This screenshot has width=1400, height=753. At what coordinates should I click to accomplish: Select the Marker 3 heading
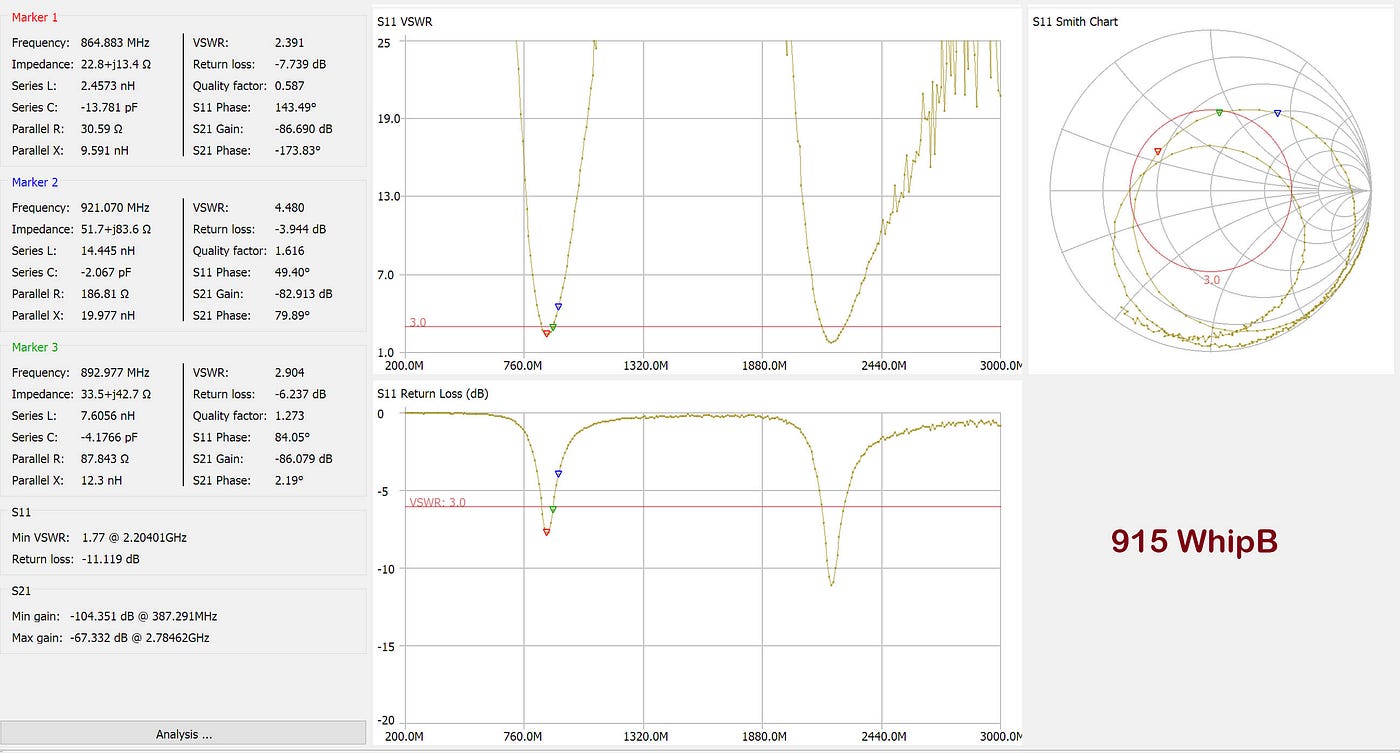click(35, 347)
